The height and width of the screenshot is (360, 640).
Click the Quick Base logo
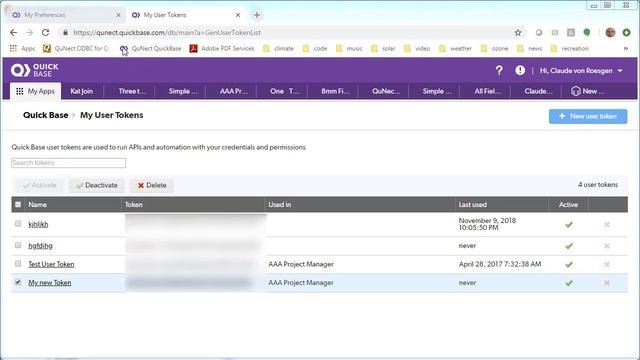click(35, 70)
